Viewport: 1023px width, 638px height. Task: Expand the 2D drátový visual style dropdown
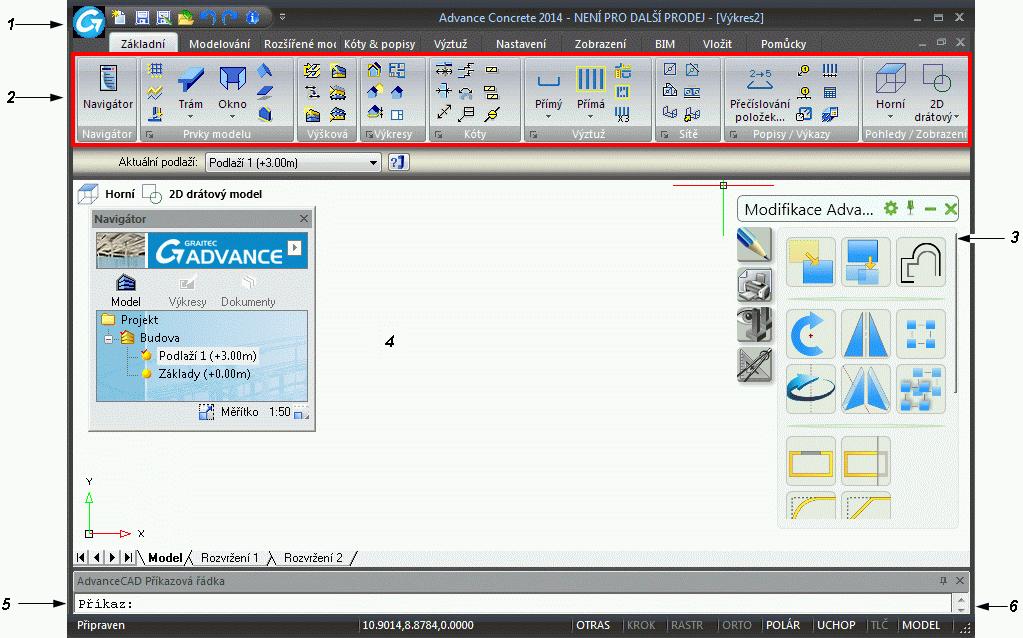pos(956,117)
